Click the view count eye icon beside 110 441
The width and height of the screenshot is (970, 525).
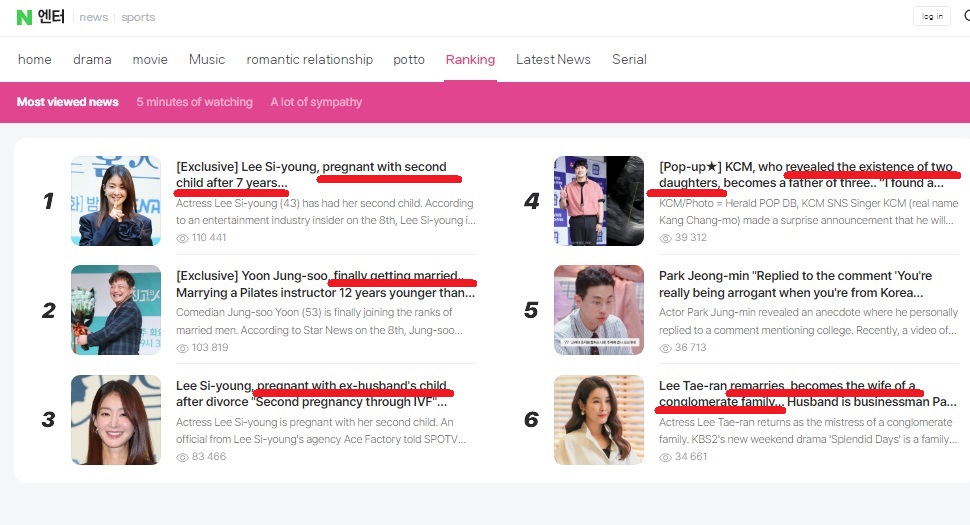(x=182, y=238)
